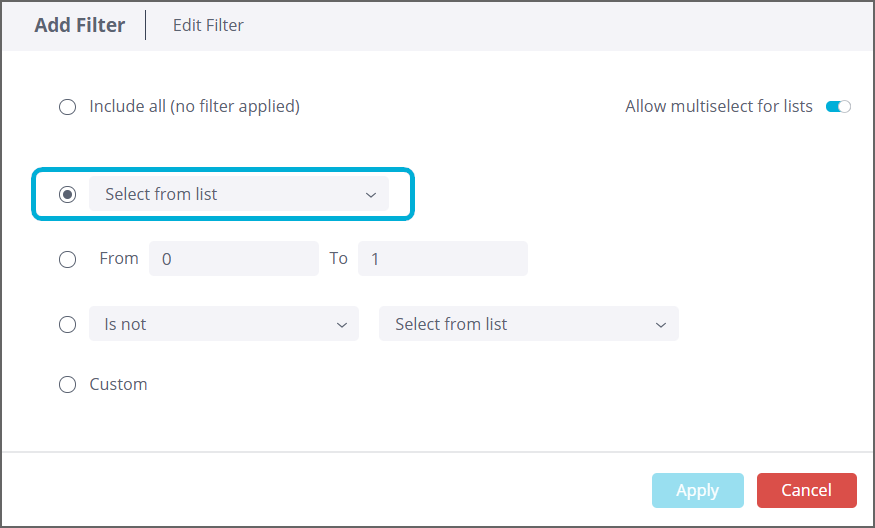Expand the Is not operator dropdown
Screen dimensions: 875x528
(x=223, y=324)
